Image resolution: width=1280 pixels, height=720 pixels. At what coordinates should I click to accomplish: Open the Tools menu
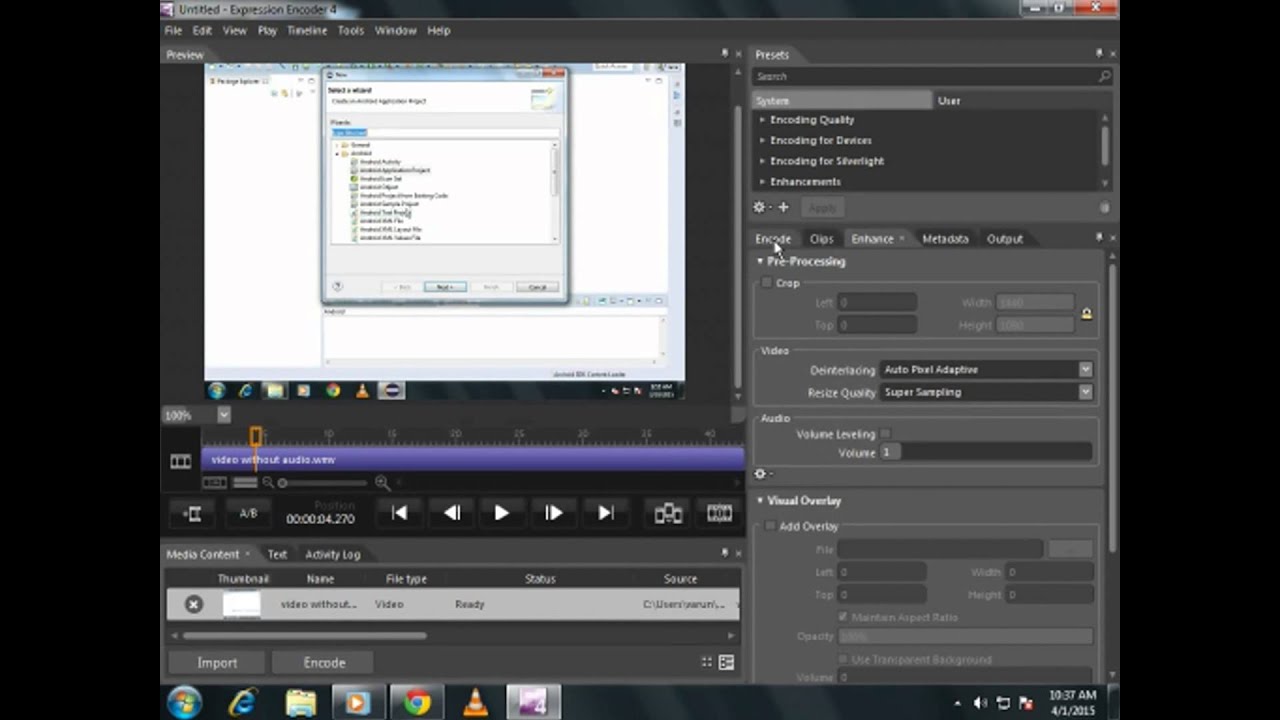point(351,30)
